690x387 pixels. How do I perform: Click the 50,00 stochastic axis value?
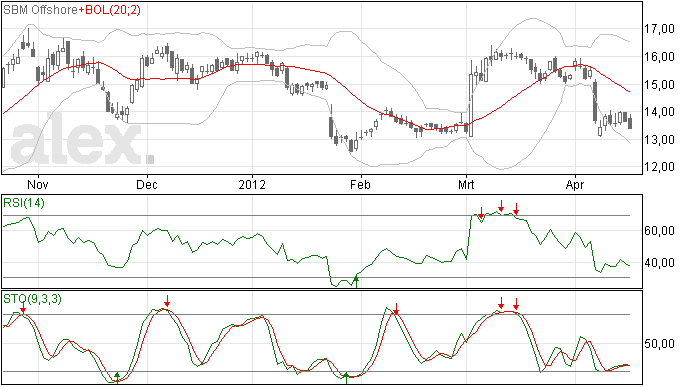click(659, 343)
